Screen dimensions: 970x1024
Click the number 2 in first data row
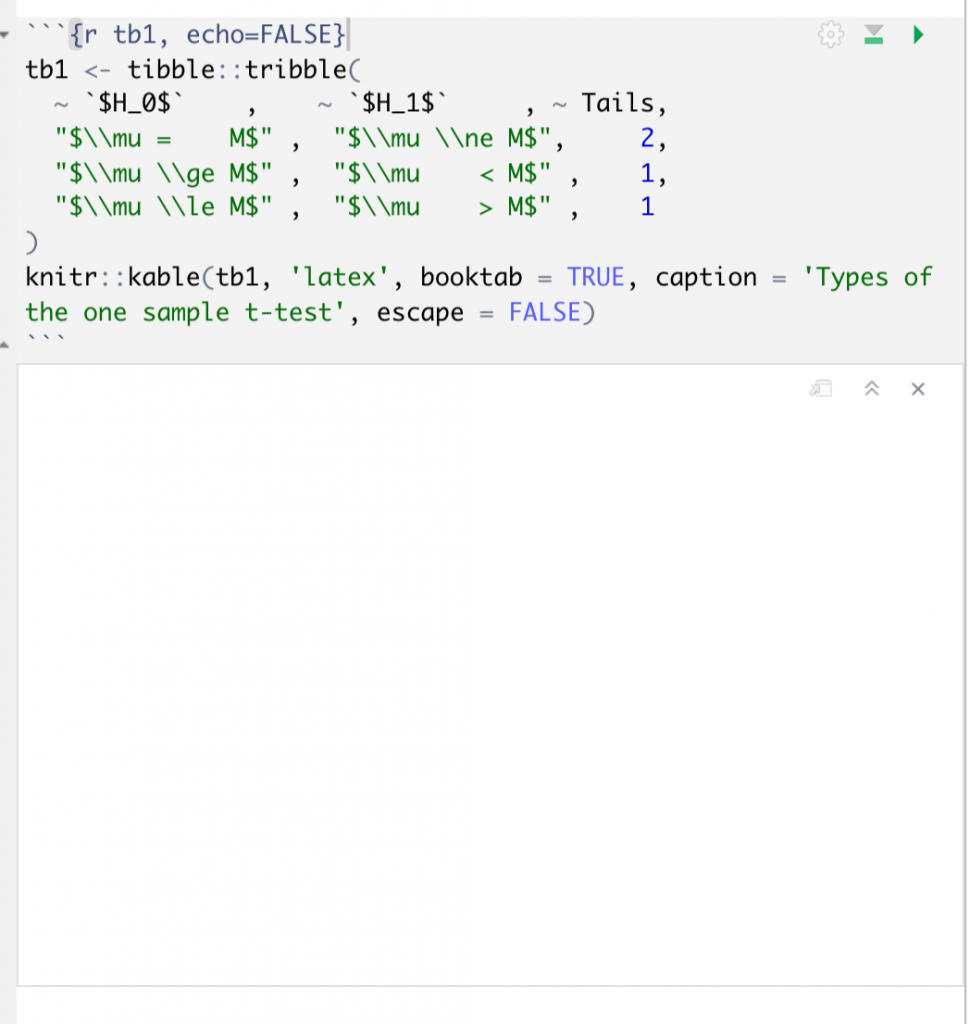[x=647, y=139]
